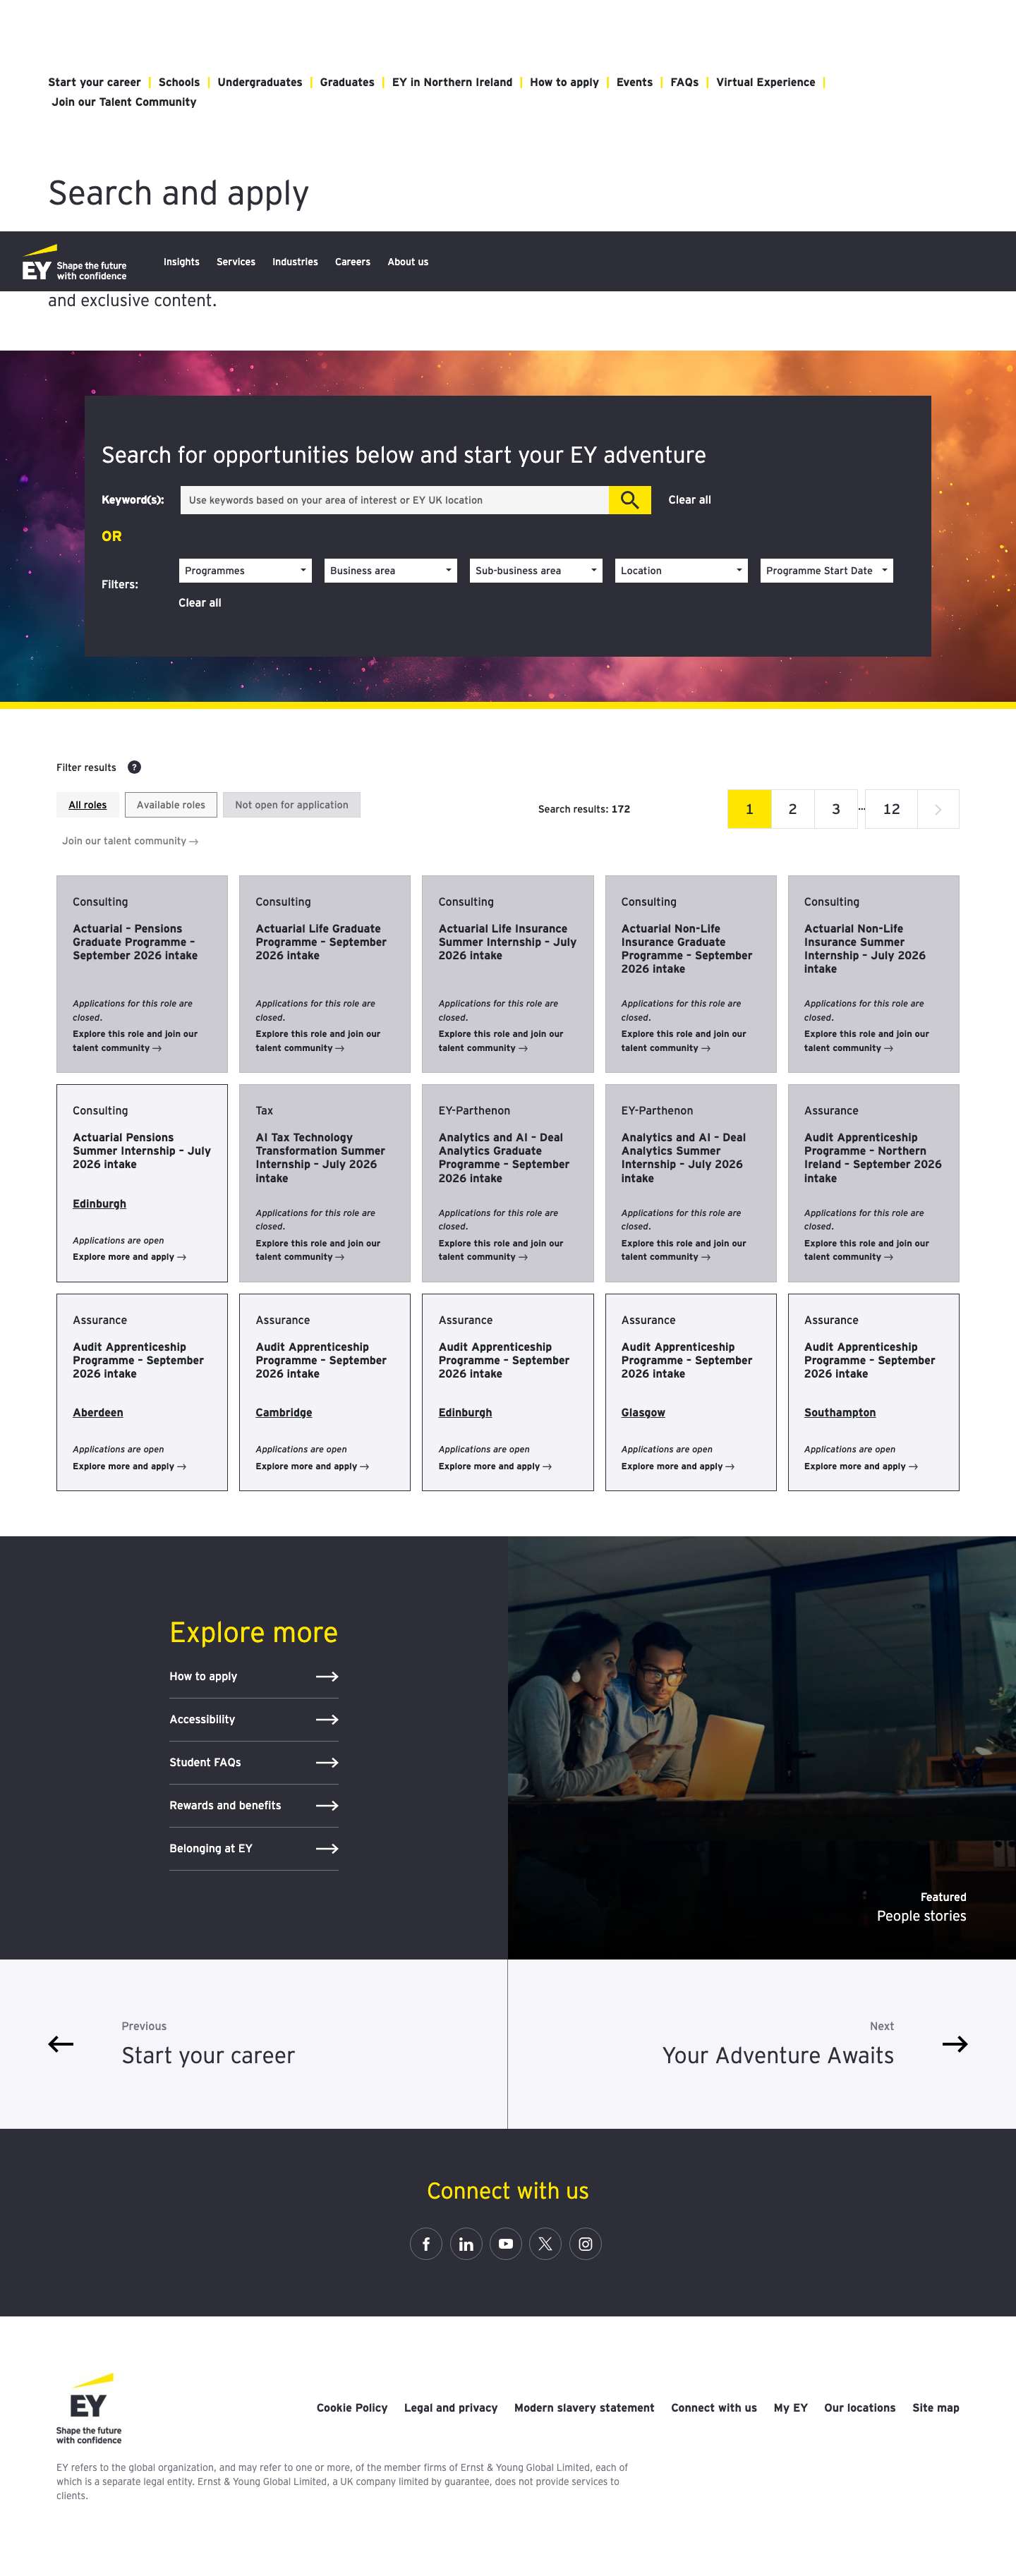Open AI Tax Technology Transformation Internship card
Image resolution: width=1016 pixels, height=2576 pixels.
[325, 1183]
